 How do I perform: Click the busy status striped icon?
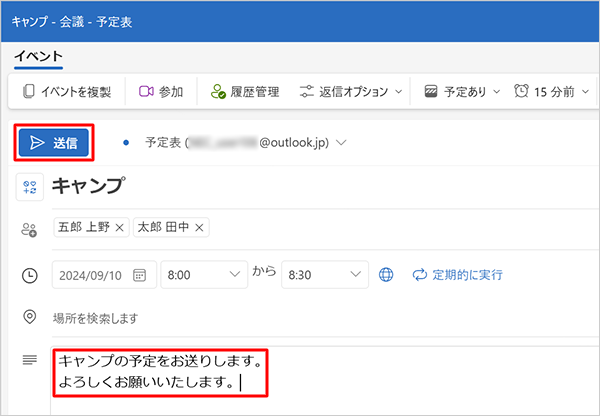(431, 91)
